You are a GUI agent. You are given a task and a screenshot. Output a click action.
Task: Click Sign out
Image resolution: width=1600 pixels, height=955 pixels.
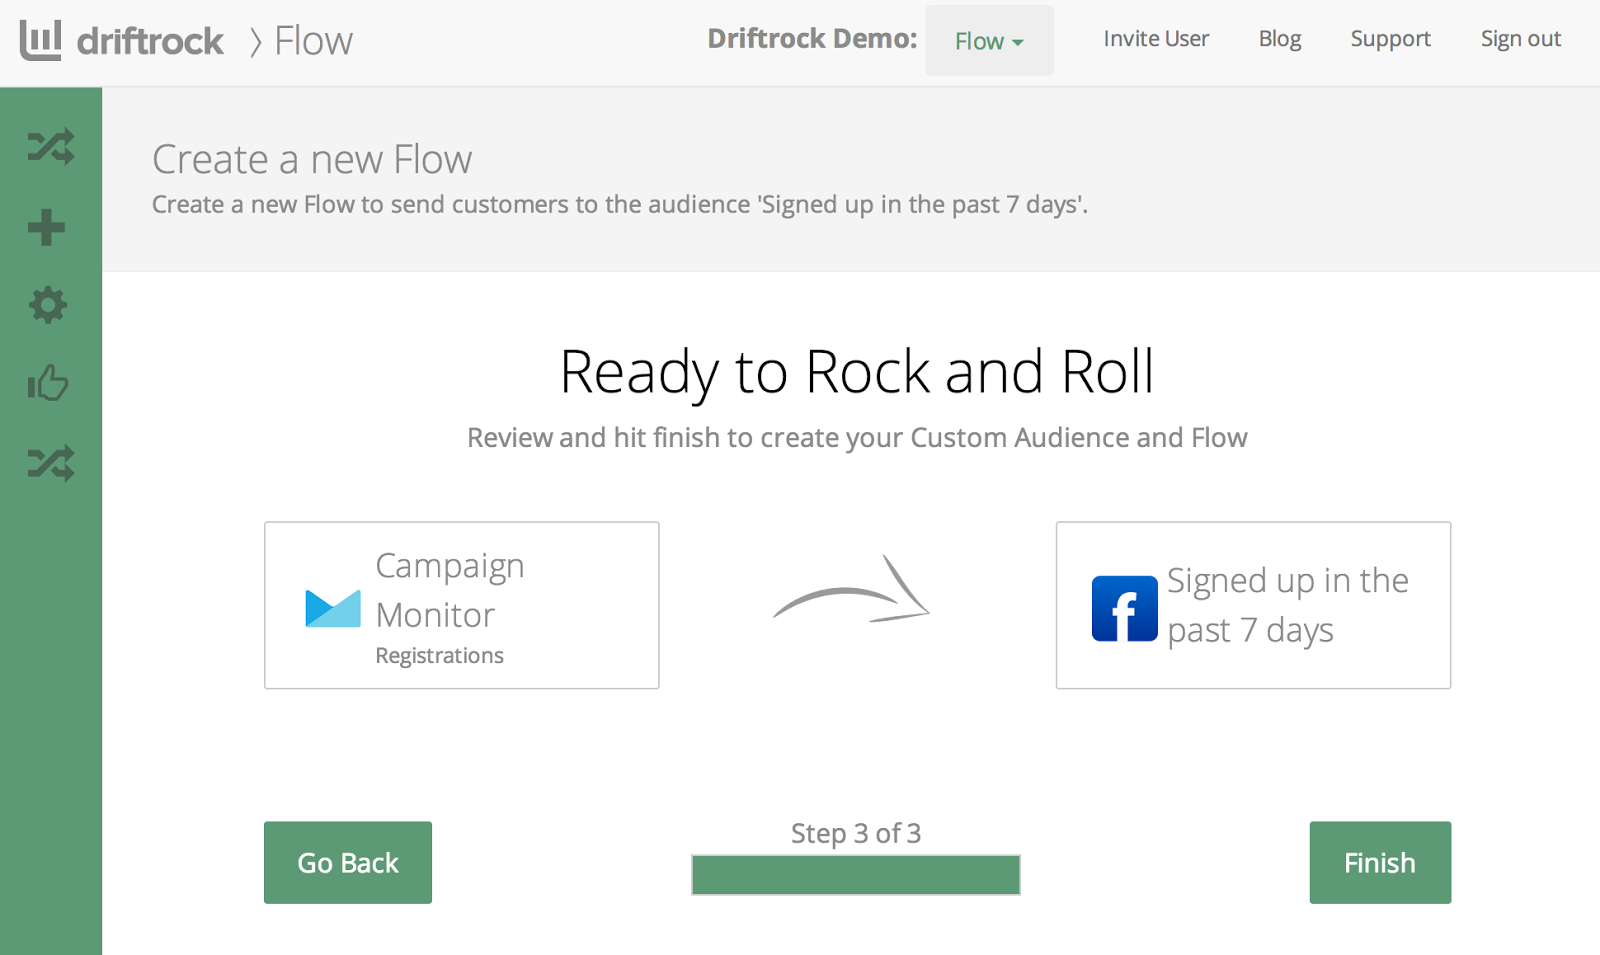(x=1520, y=39)
